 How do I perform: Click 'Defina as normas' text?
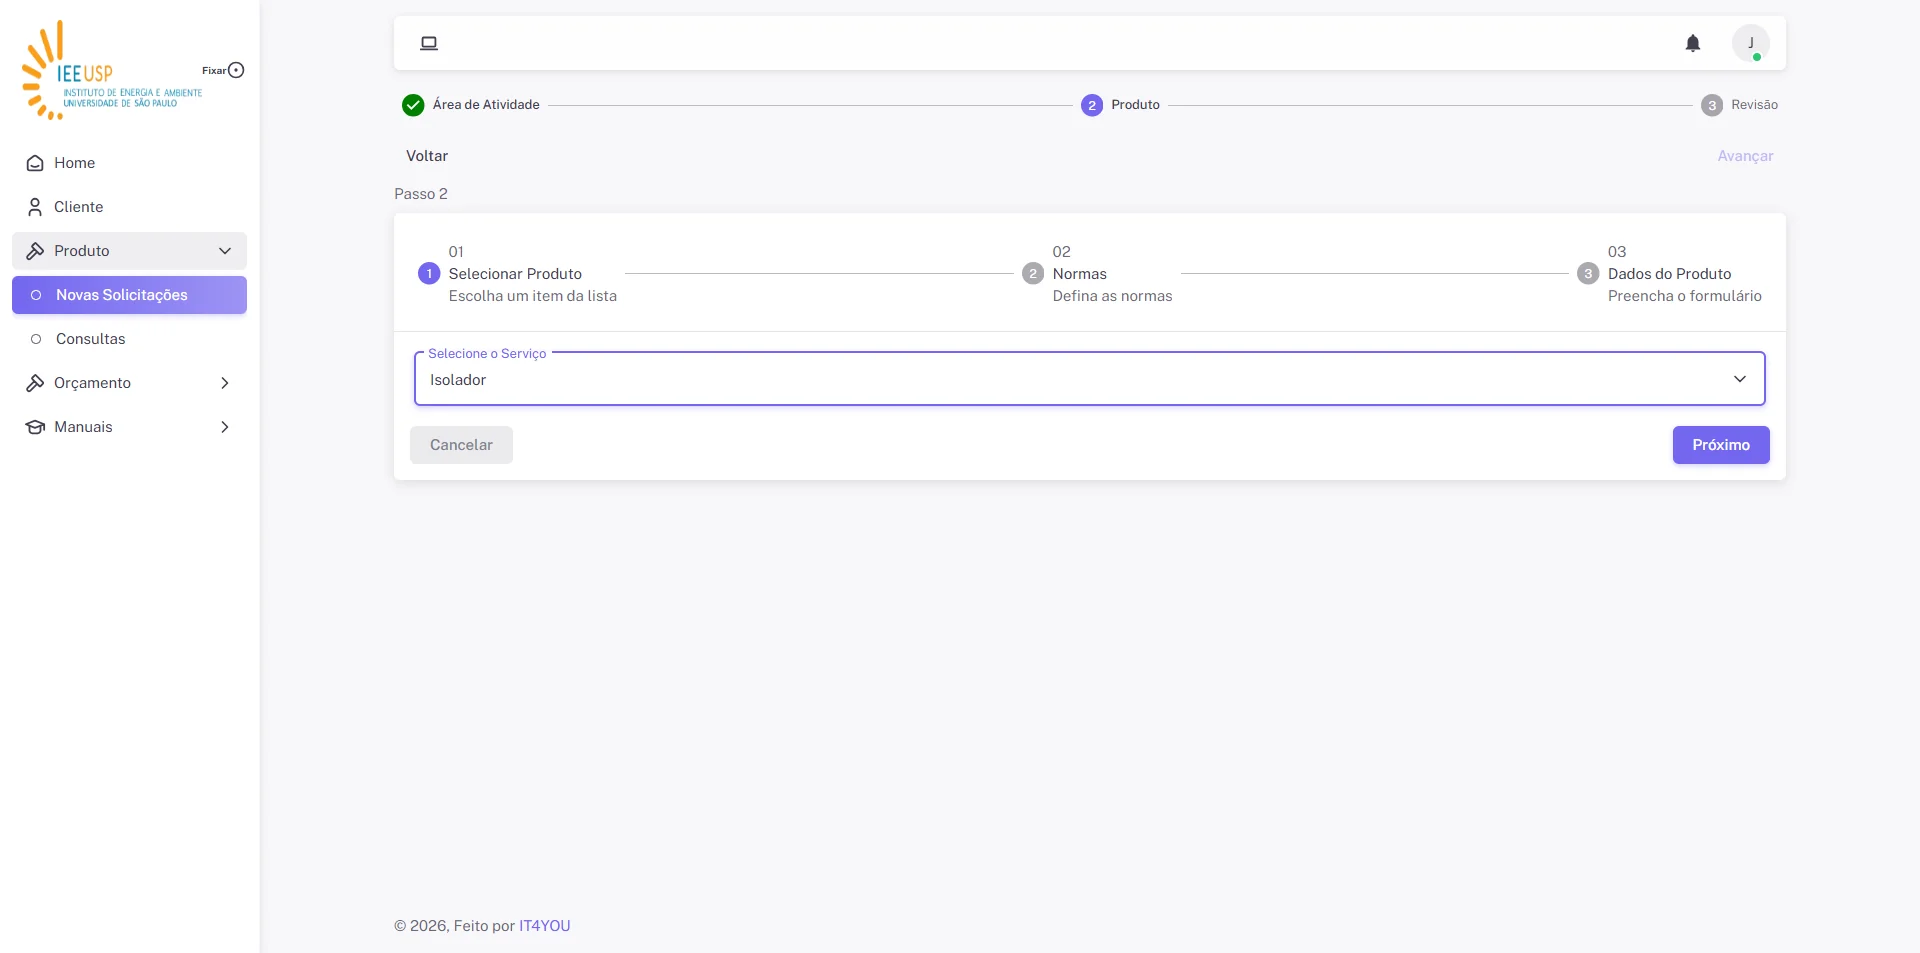1112,296
